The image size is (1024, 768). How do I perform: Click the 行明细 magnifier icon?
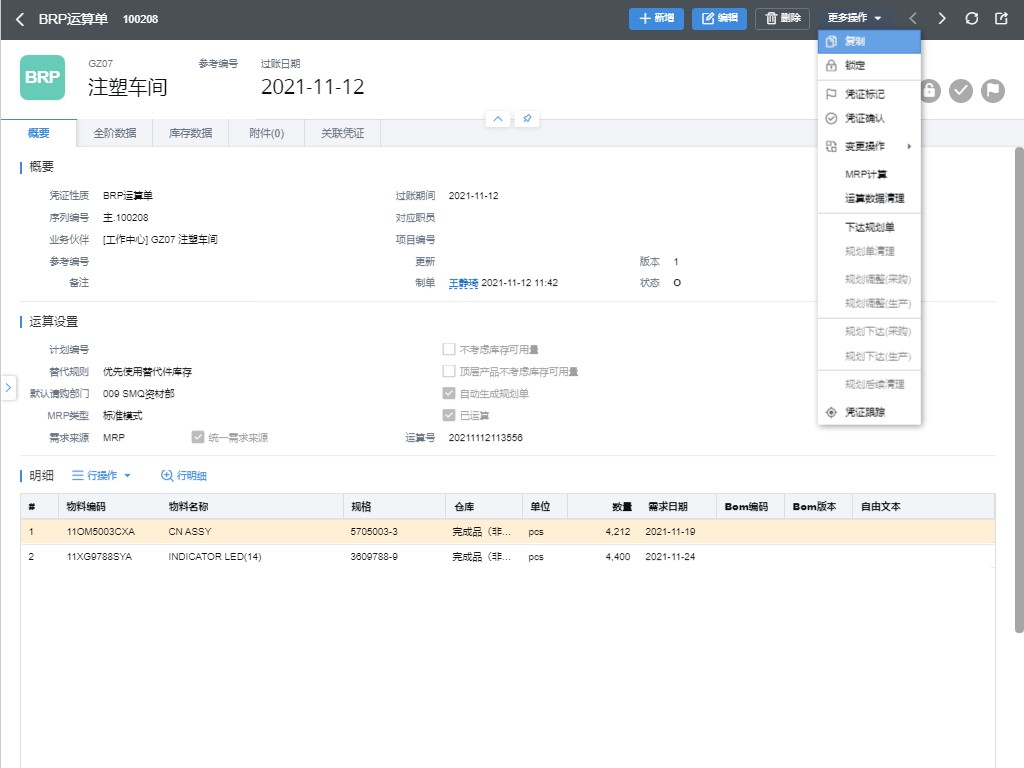click(167, 475)
